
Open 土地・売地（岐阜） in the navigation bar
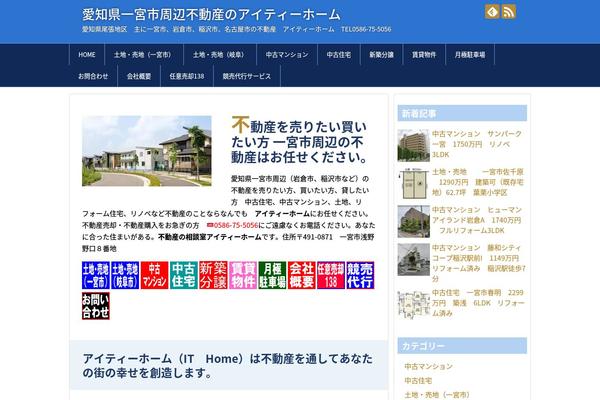[x=219, y=55]
